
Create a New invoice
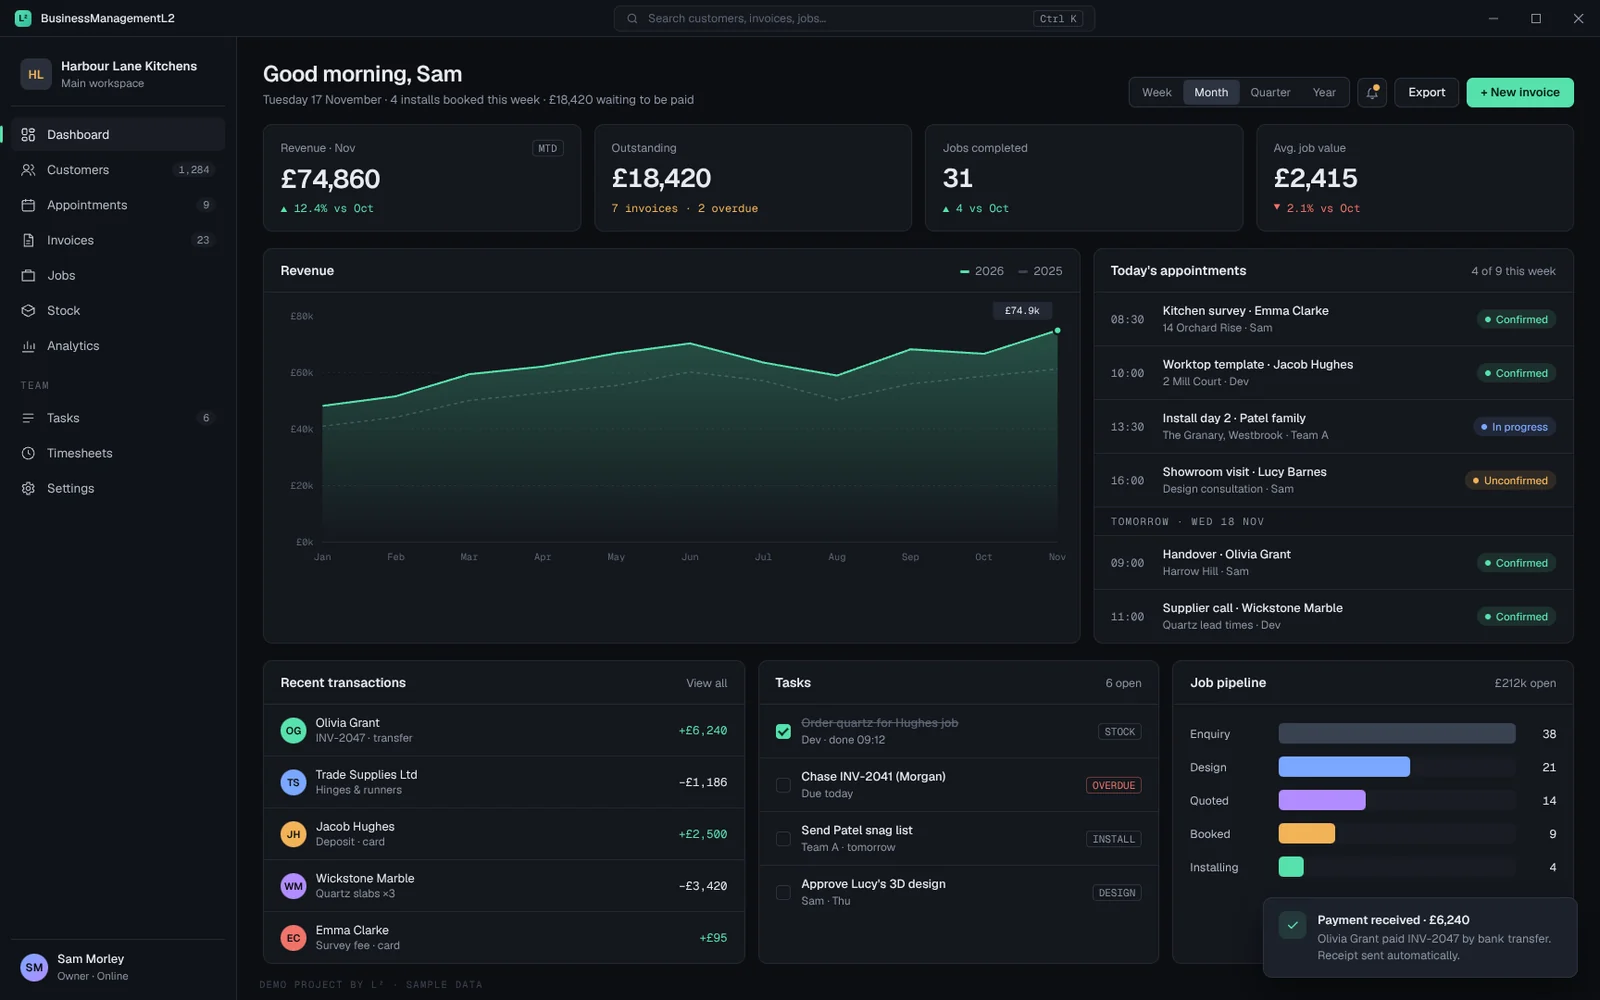tap(1520, 92)
